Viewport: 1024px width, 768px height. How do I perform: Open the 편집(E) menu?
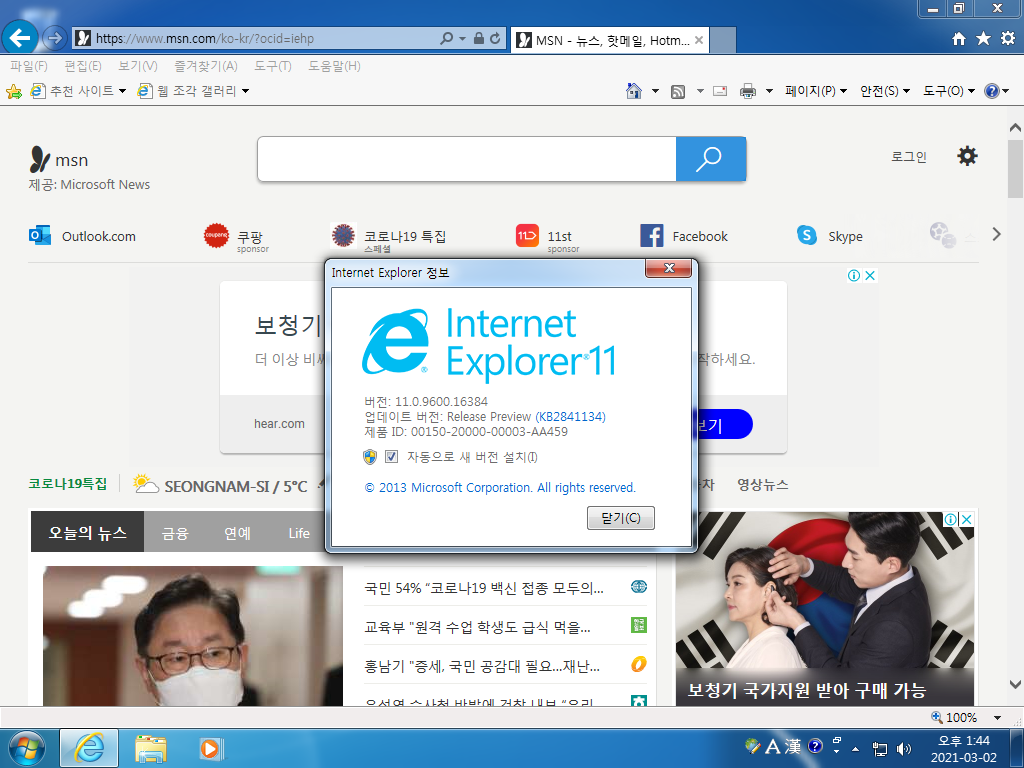click(83, 66)
